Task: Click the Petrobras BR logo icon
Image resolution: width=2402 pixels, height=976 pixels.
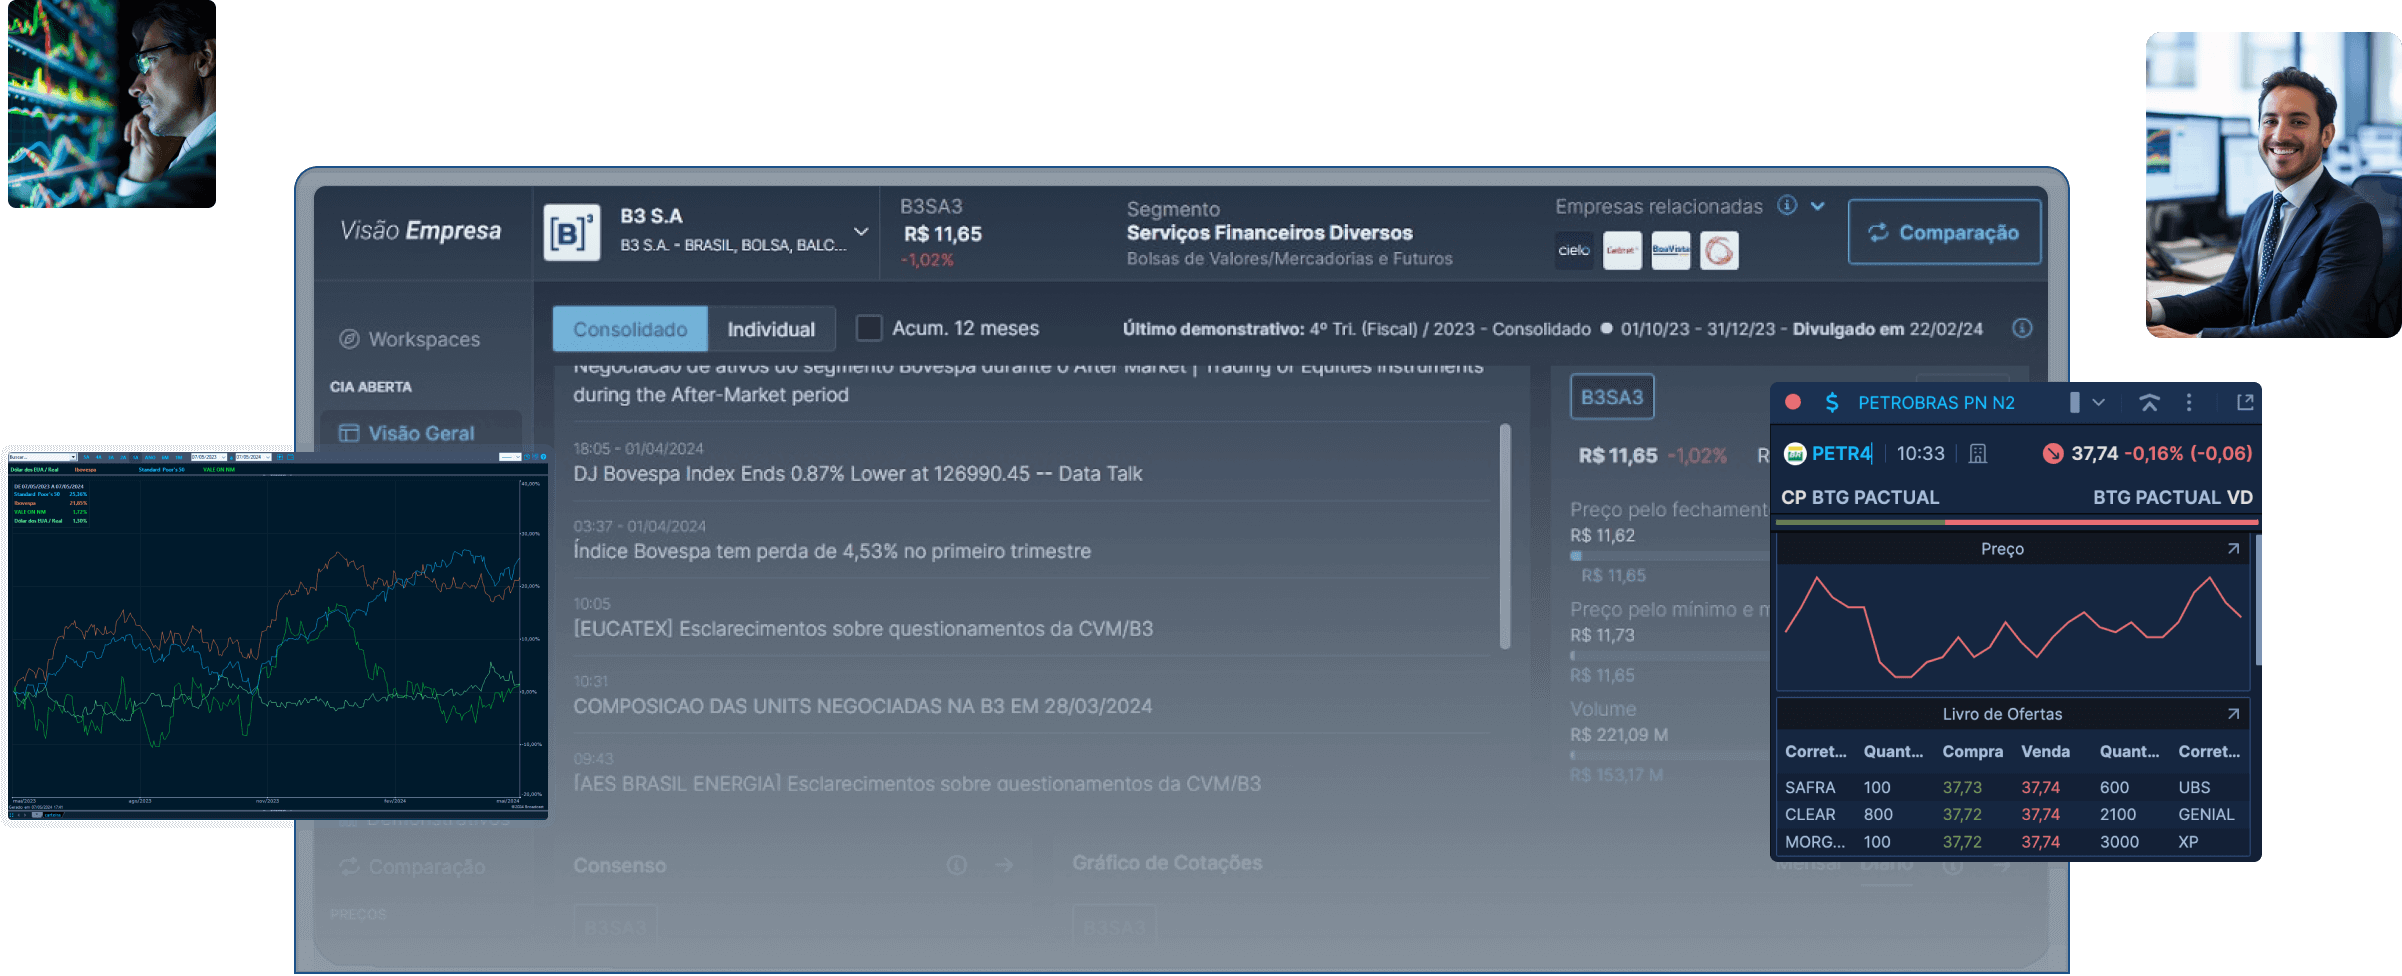Action: tap(1795, 454)
